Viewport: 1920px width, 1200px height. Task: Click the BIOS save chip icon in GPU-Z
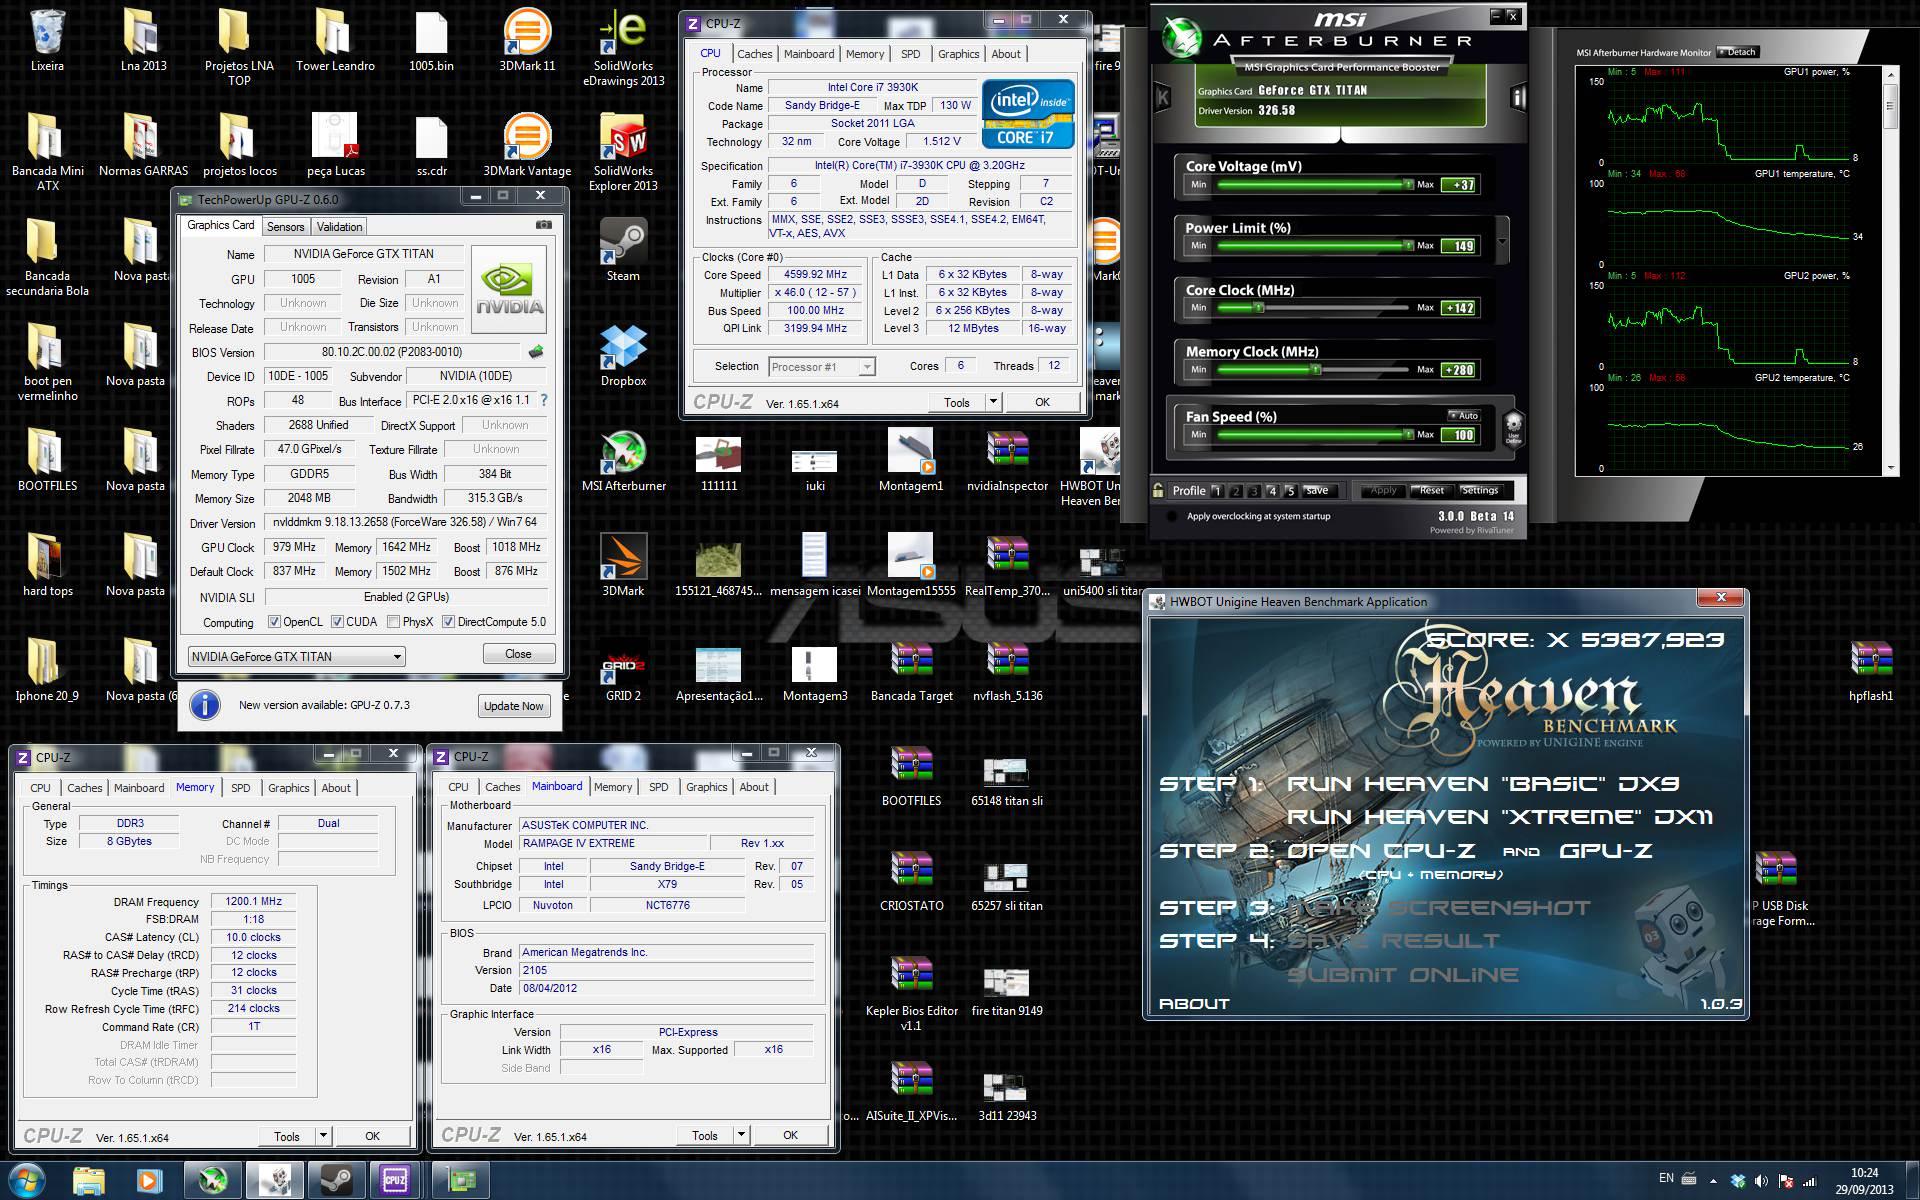pyautogui.click(x=536, y=352)
